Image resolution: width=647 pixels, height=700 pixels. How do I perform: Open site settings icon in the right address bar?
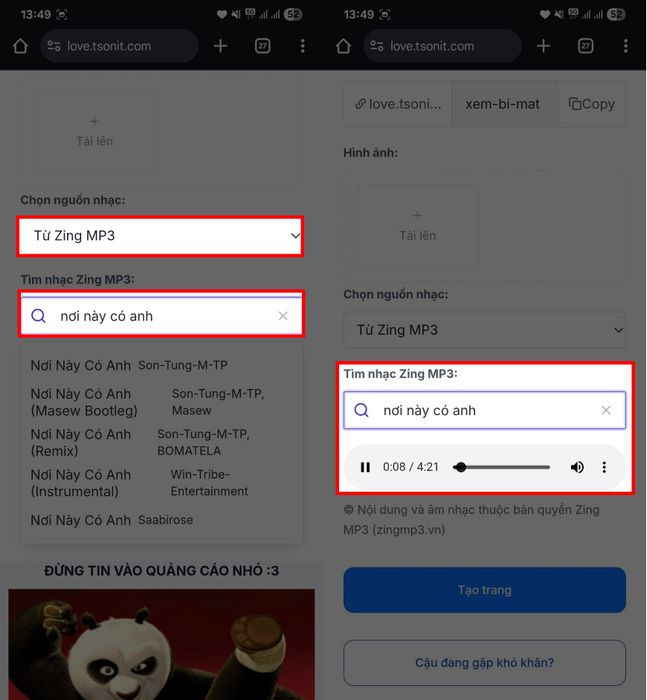tap(377, 46)
